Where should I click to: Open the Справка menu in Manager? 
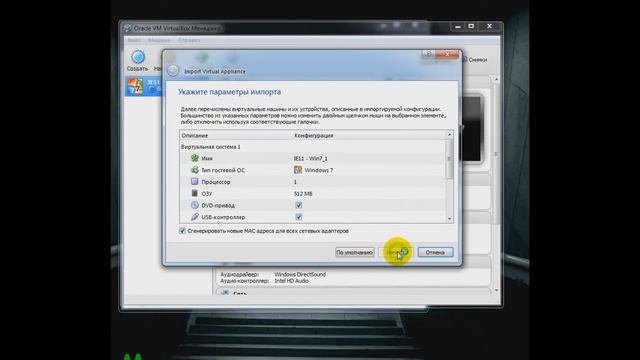pyautogui.click(x=189, y=40)
